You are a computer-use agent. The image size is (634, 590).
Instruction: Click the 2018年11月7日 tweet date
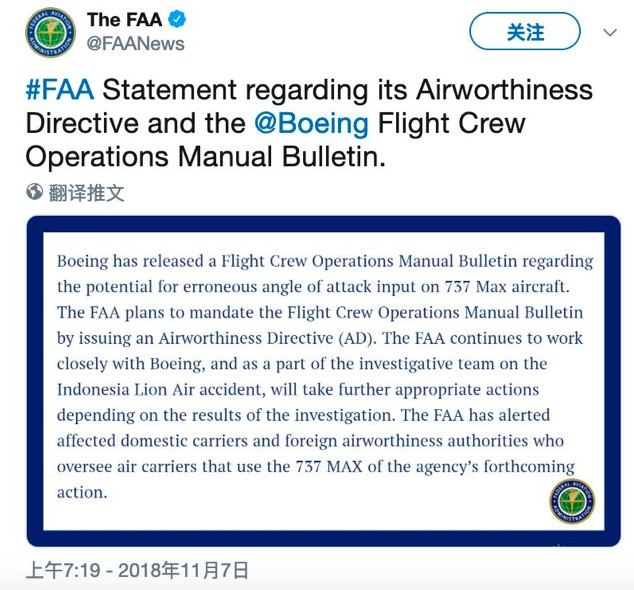183,571
